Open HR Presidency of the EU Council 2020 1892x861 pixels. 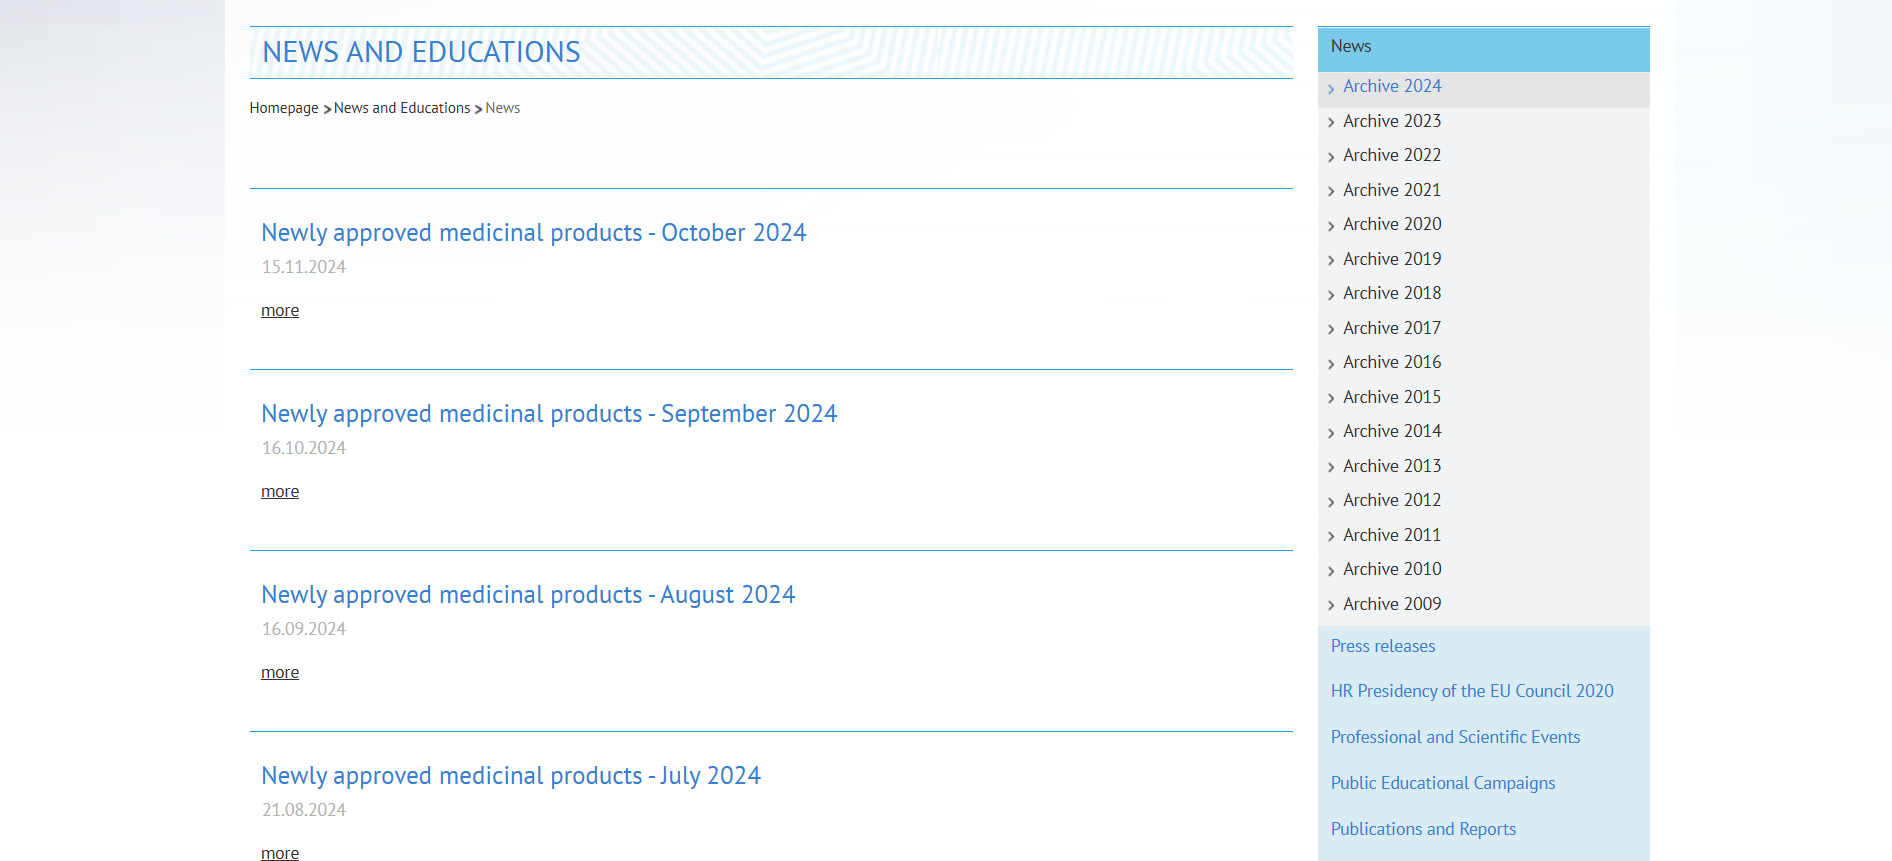click(x=1472, y=691)
